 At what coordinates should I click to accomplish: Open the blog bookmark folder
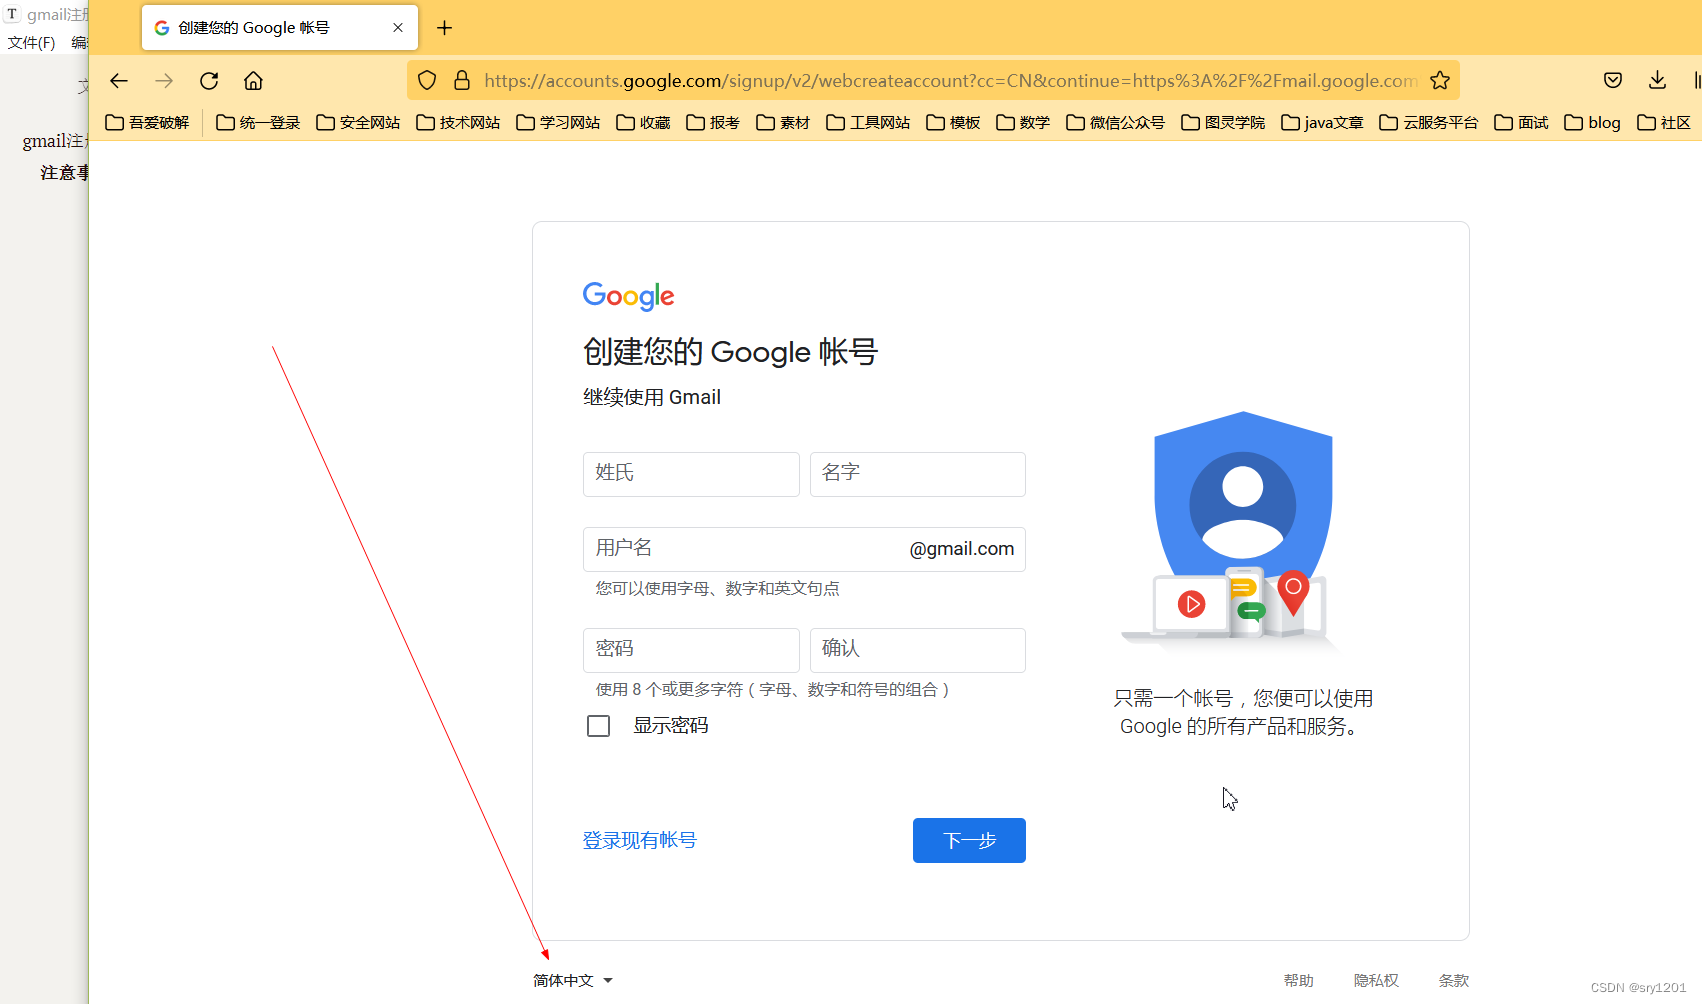pyautogui.click(x=1593, y=122)
